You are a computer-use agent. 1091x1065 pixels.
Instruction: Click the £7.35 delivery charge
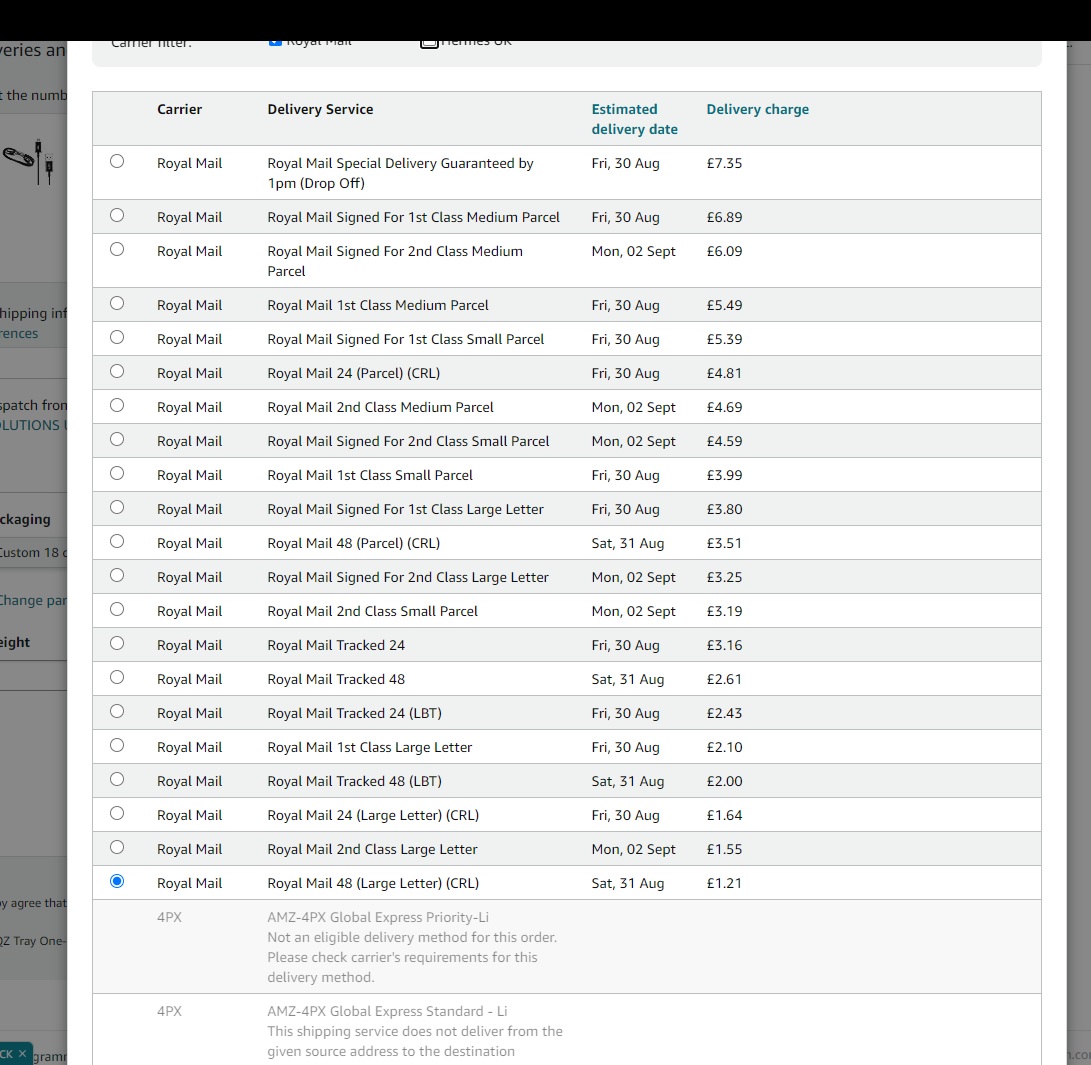click(x=724, y=163)
